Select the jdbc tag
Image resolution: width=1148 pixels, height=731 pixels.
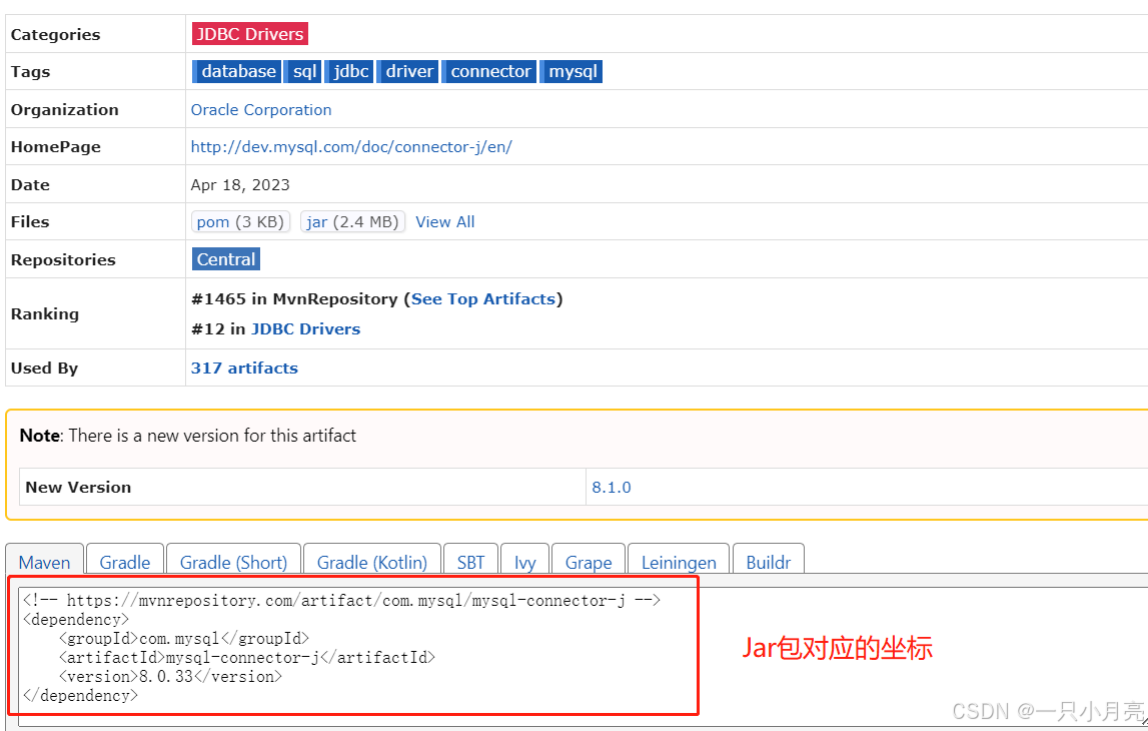point(349,71)
